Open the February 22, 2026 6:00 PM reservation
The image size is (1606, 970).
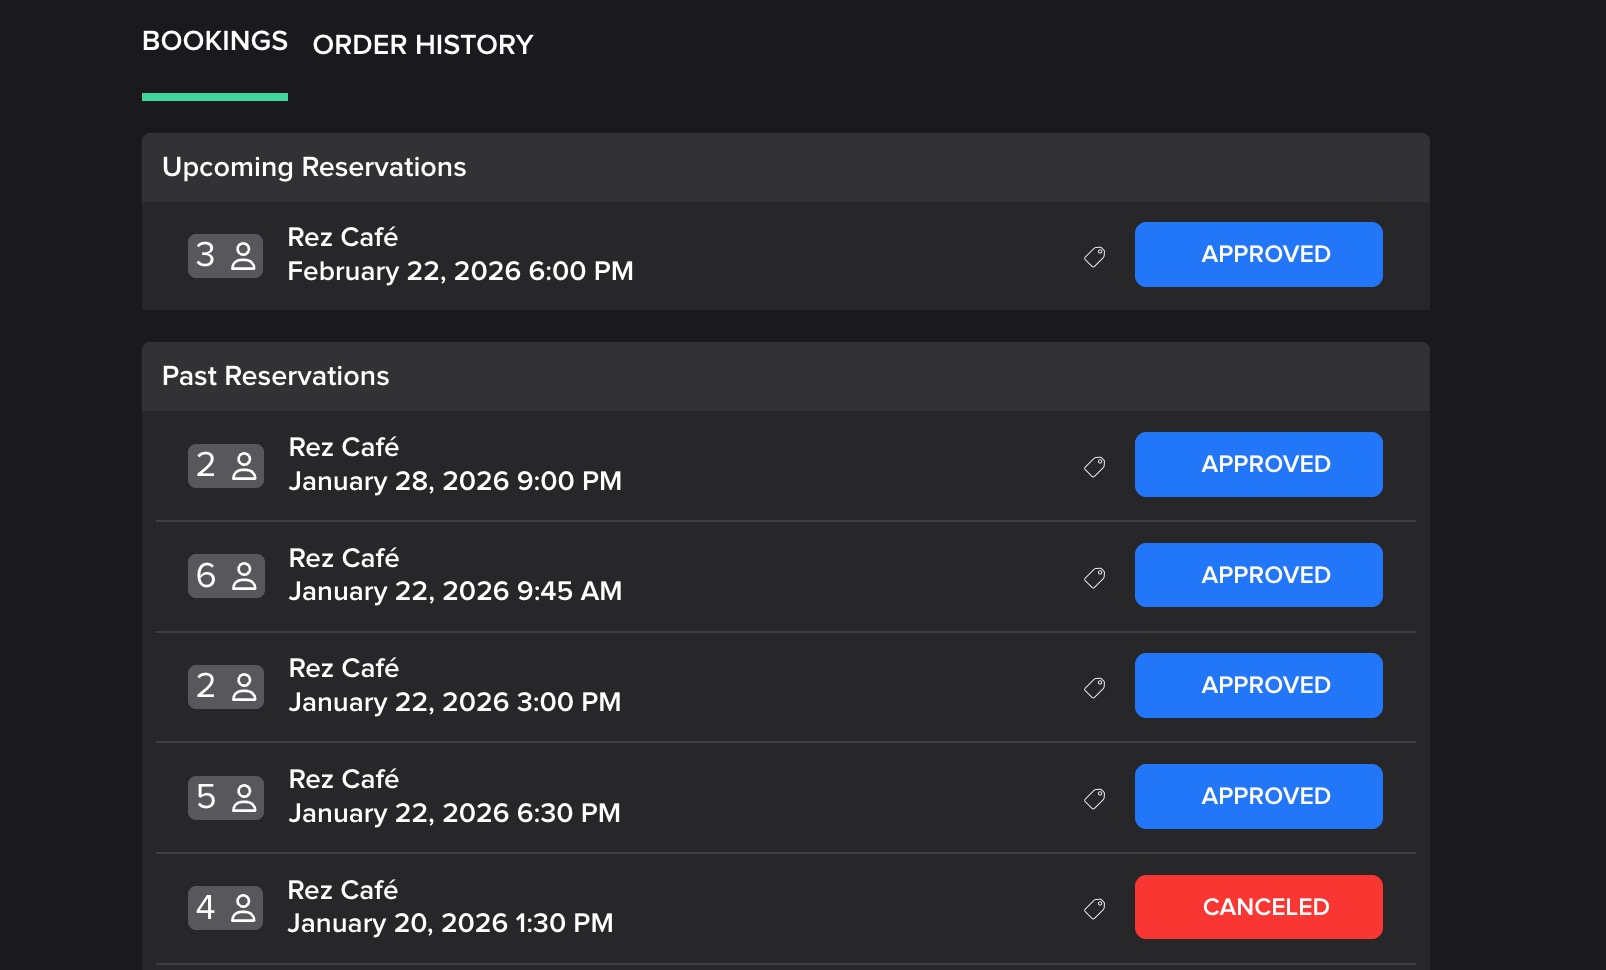coord(460,255)
